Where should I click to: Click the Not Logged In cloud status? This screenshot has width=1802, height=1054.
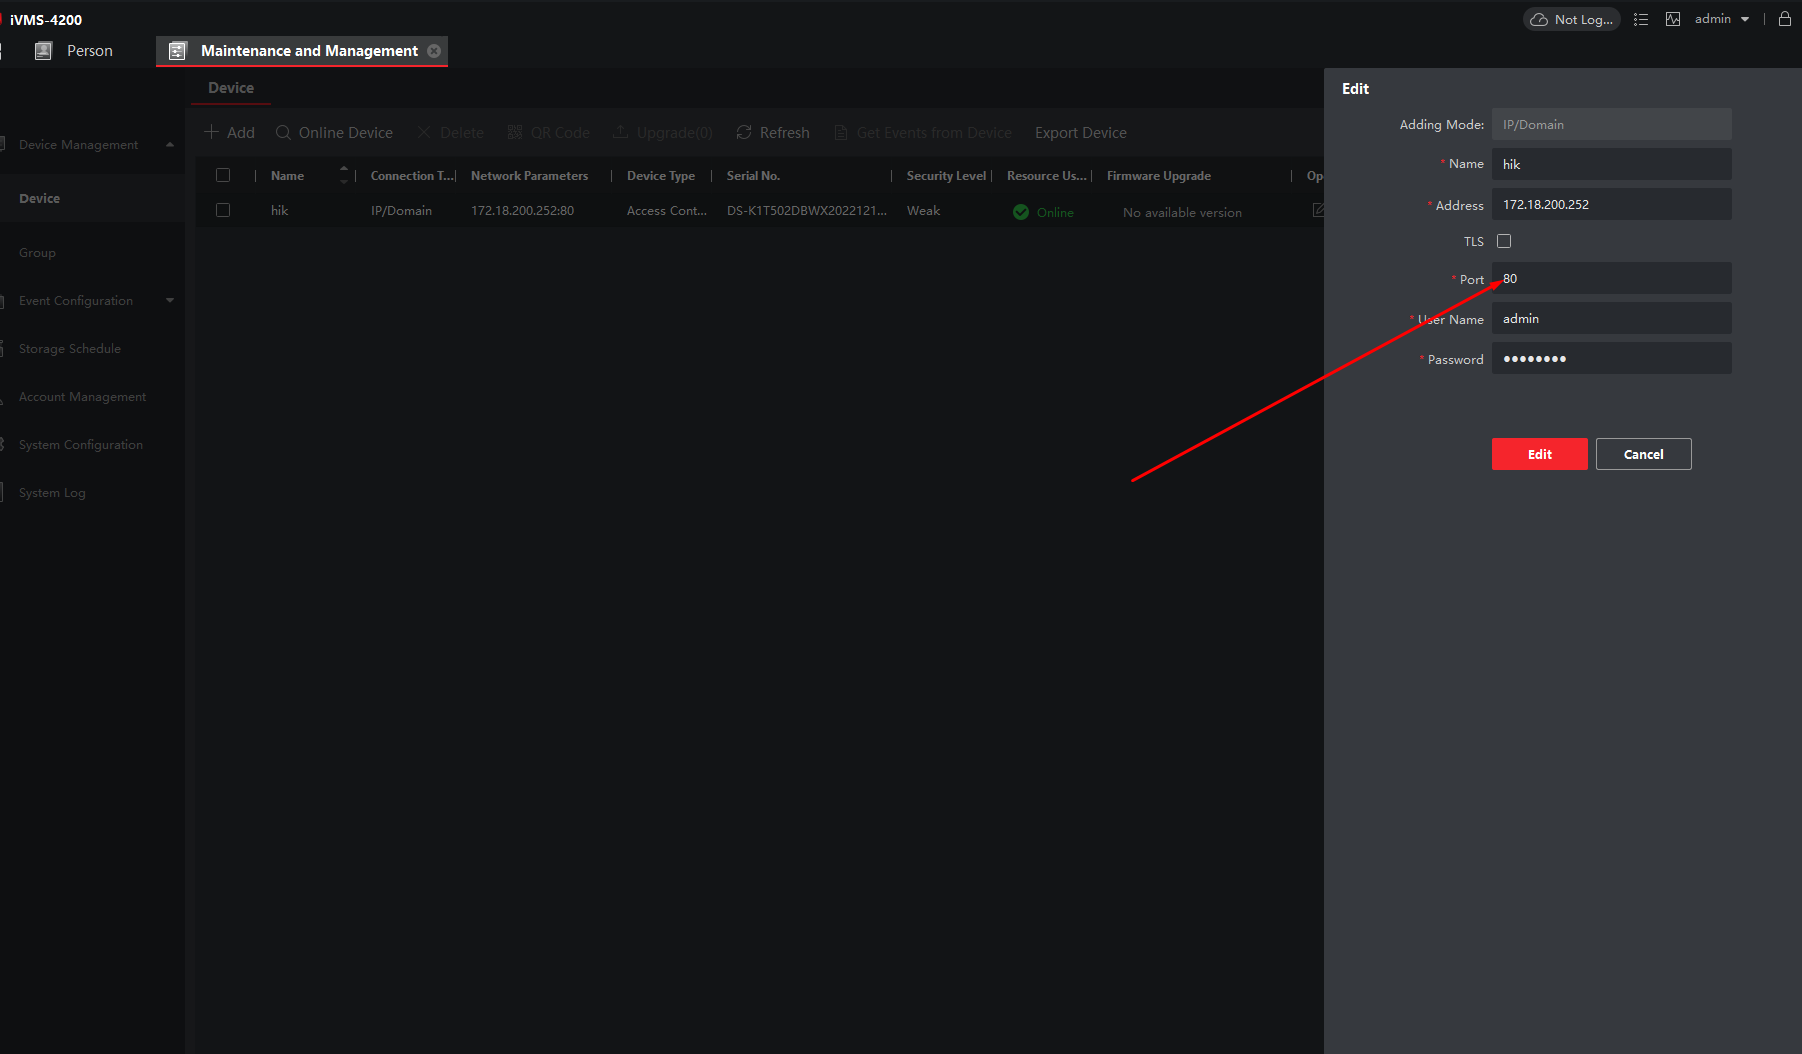[x=1571, y=19]
